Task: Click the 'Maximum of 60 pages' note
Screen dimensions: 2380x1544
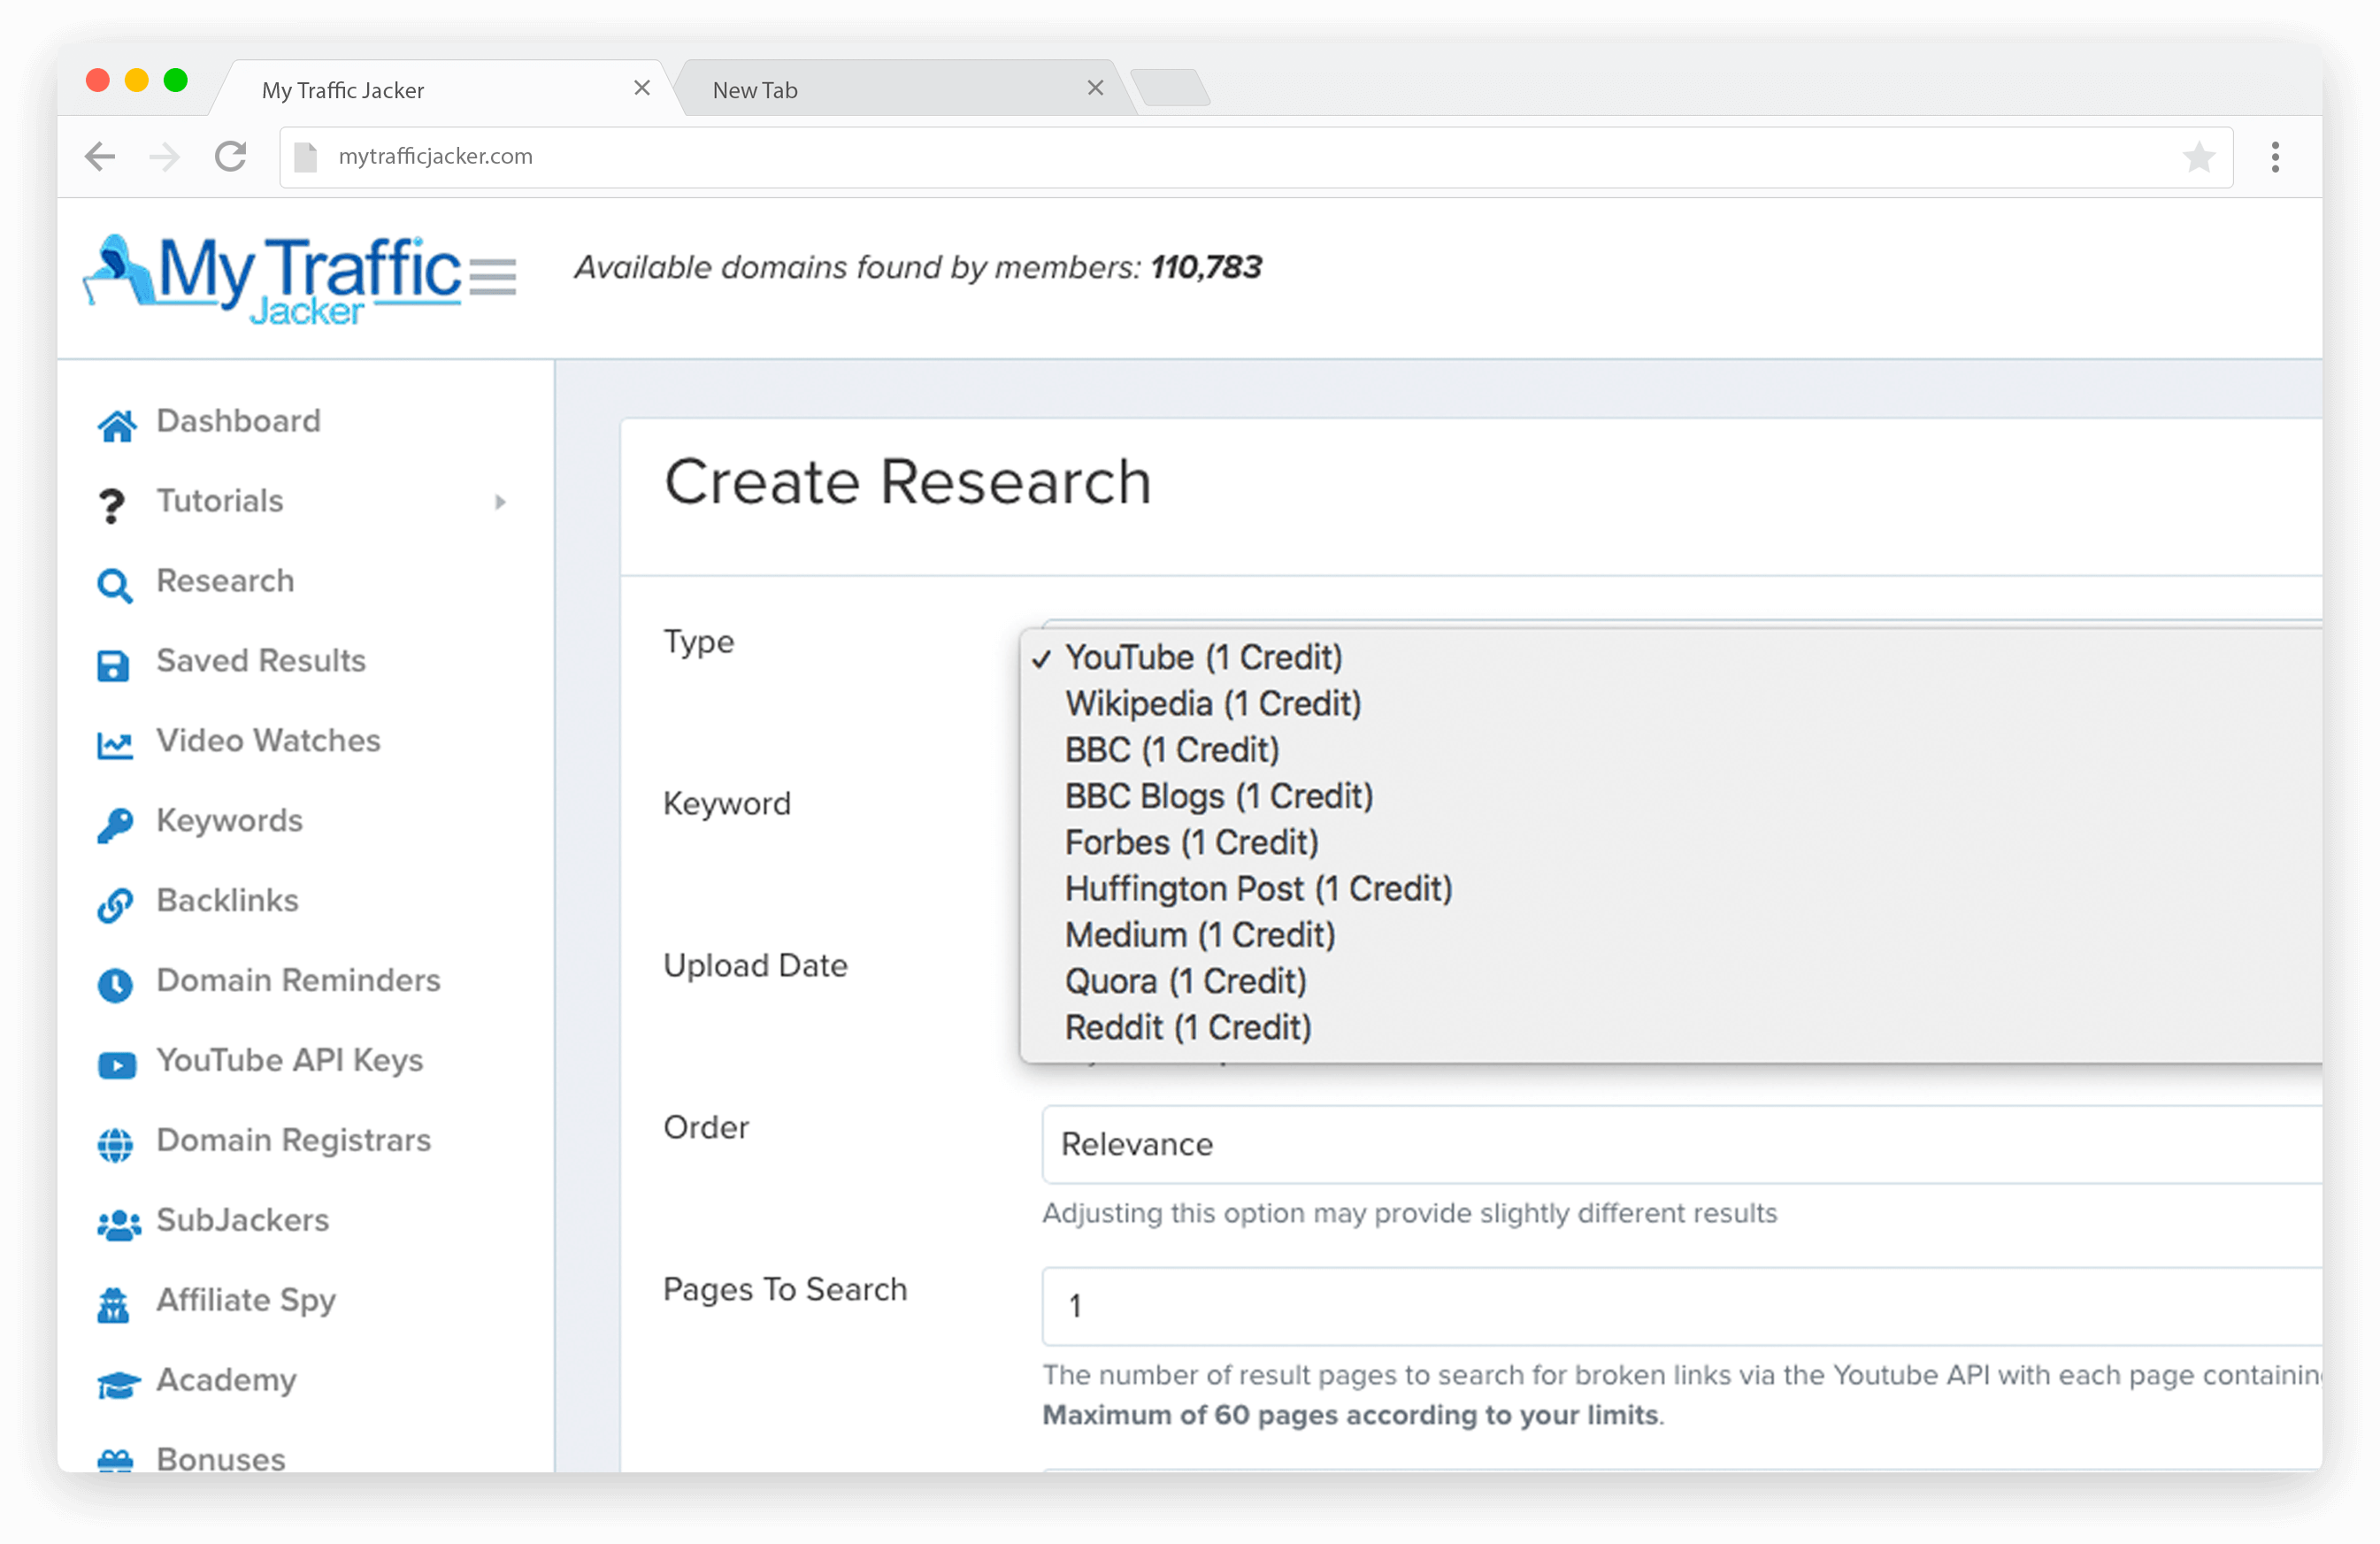Action: coord(1351,1416)
